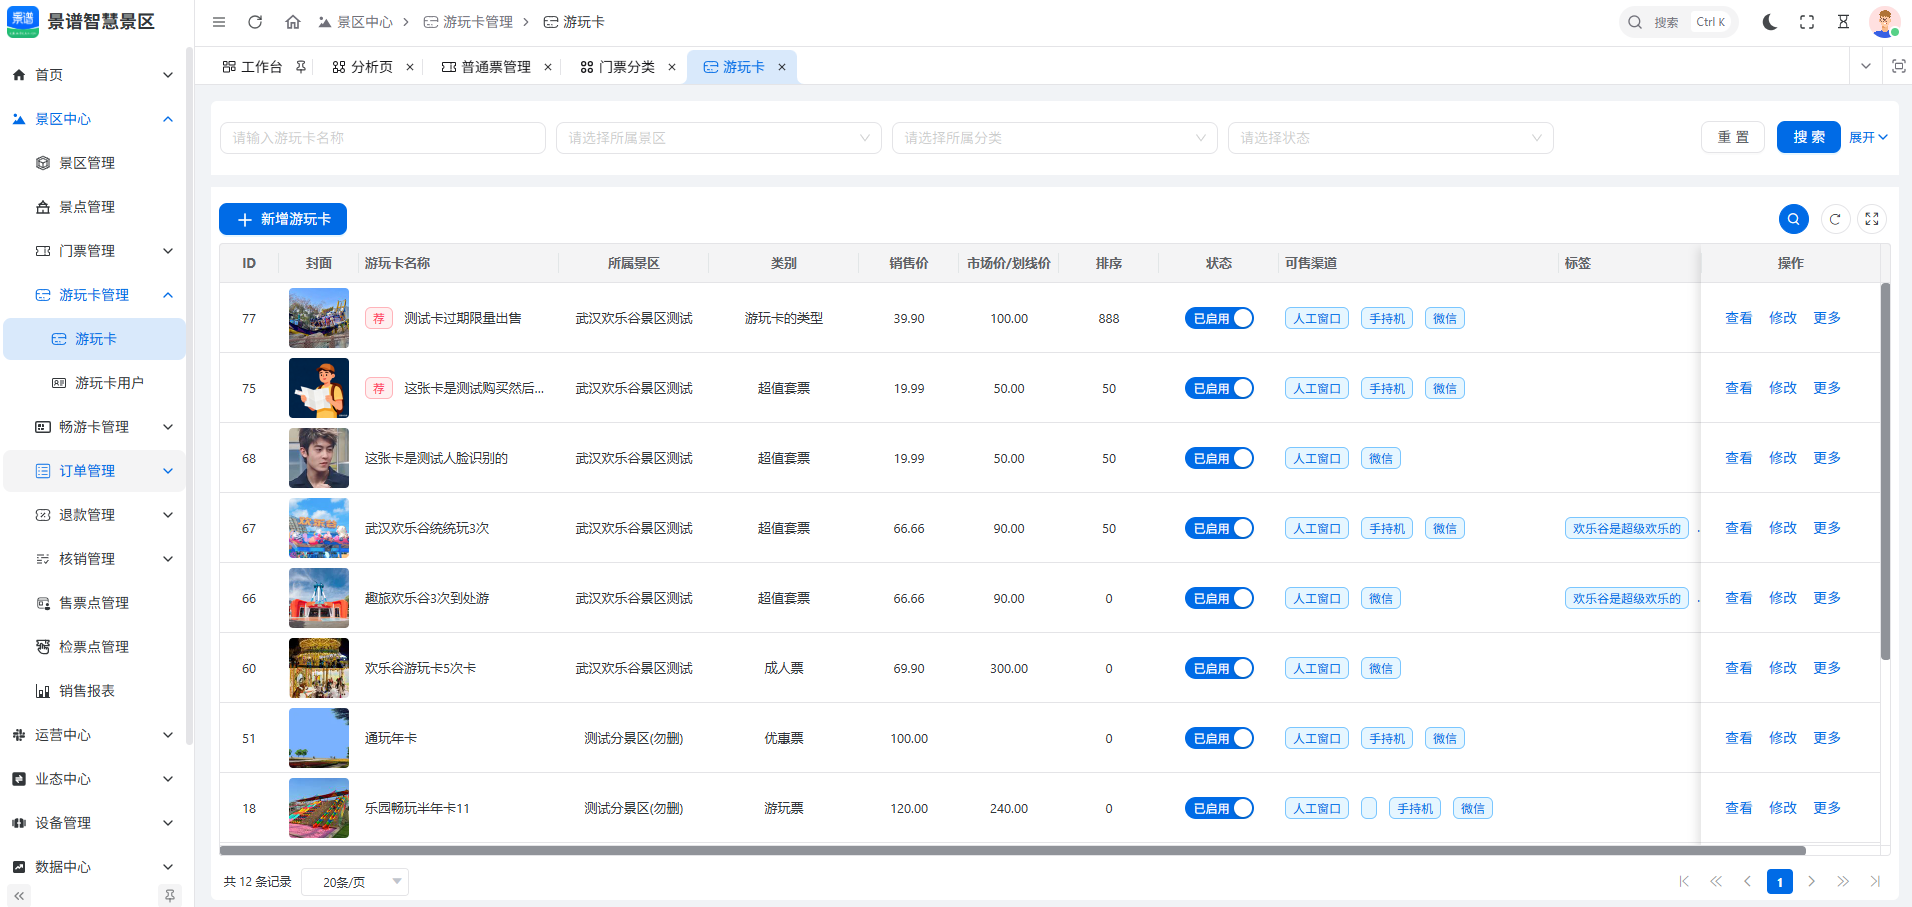
Task: Click the 新增游玩卡 button
Action: (283, 219)
